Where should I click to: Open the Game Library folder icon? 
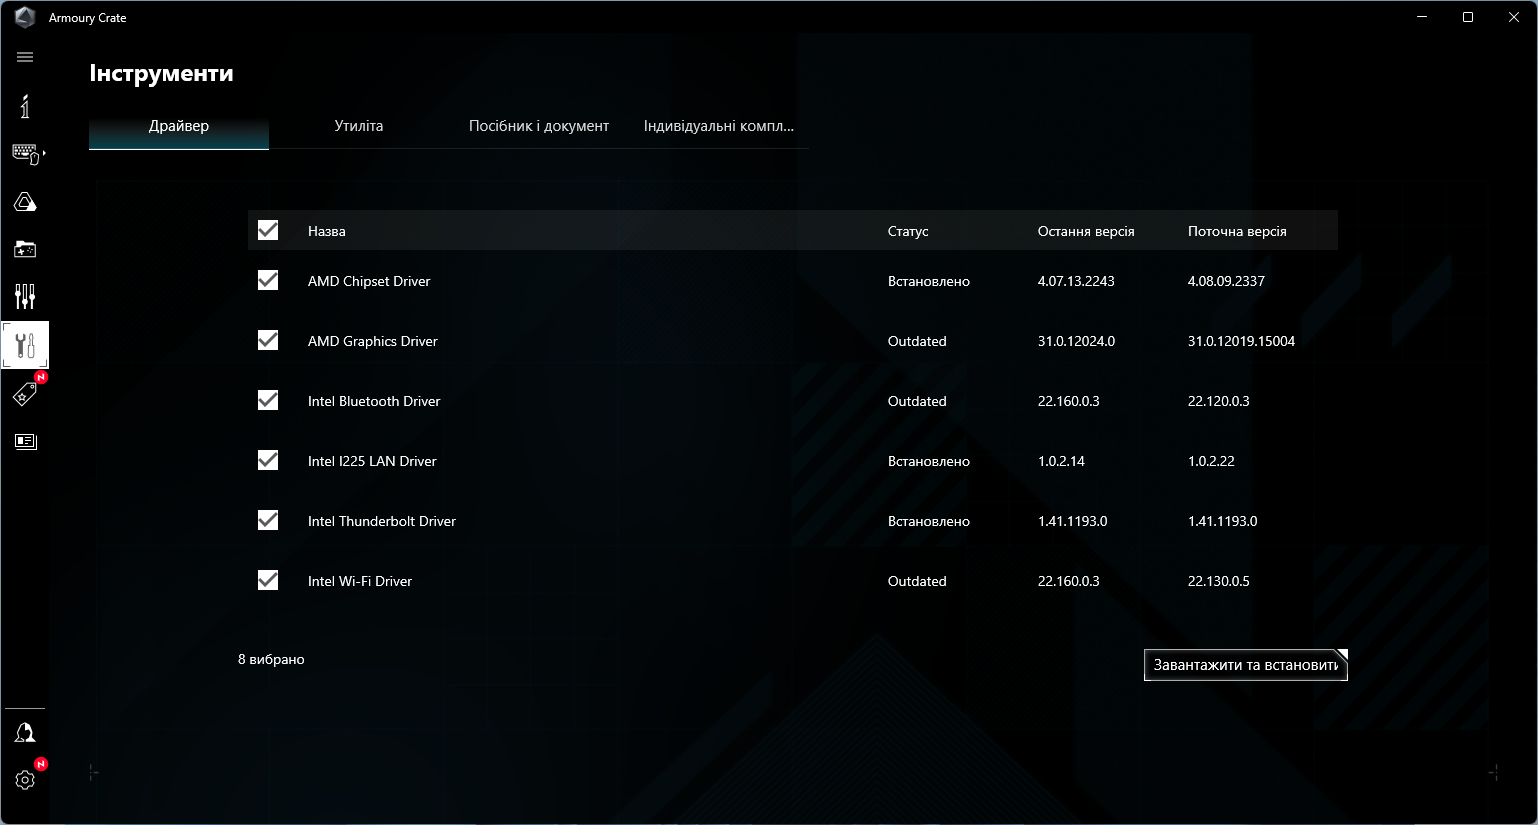click(25, 249)
